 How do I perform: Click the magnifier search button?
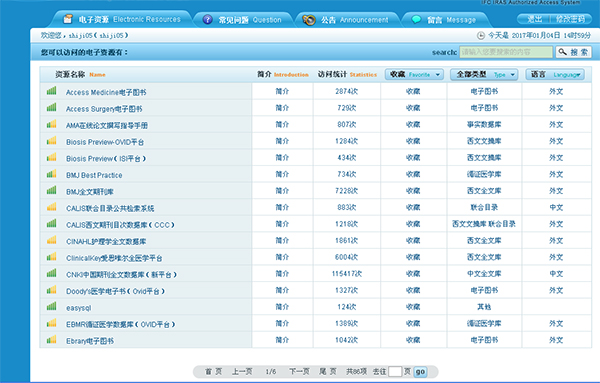[x=574, y=52]
